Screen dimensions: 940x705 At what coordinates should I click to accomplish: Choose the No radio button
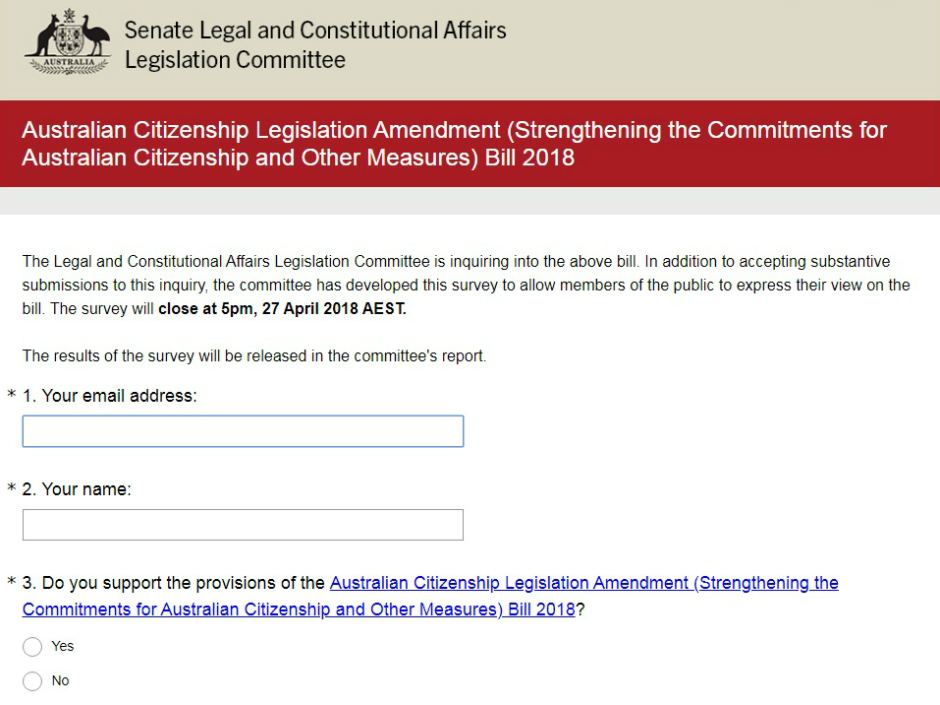click(x=32, y=681)
